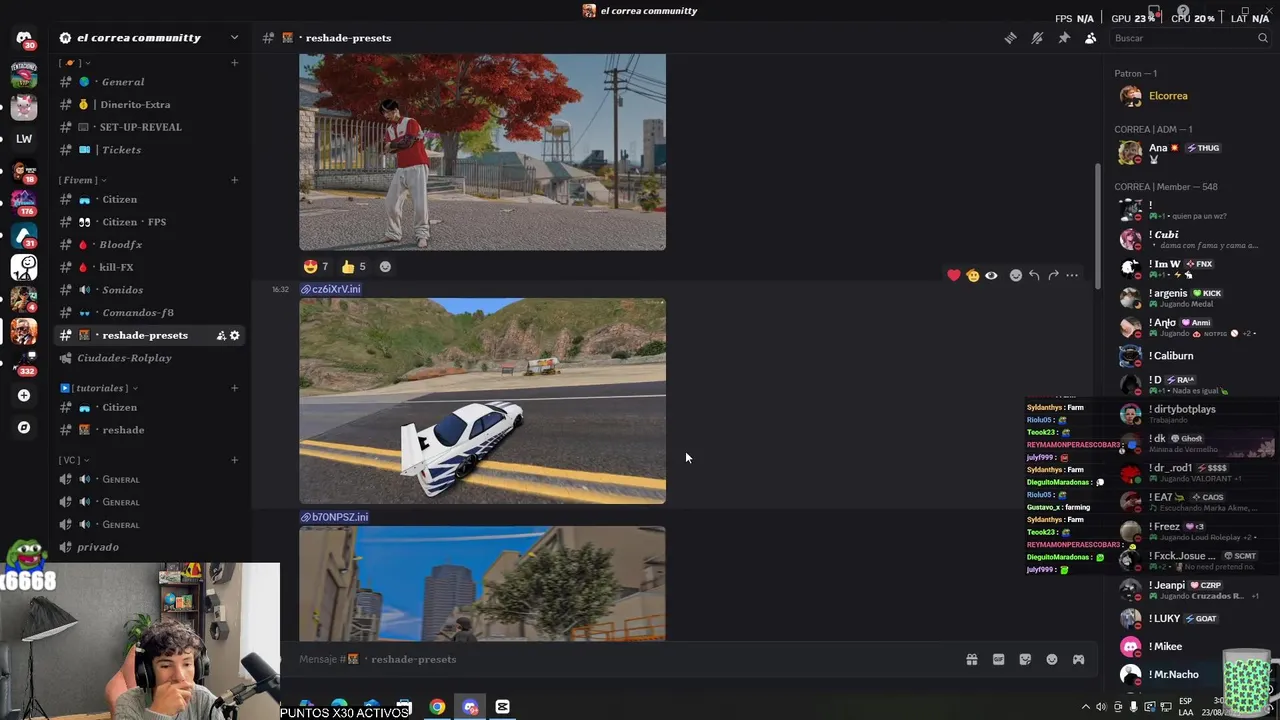Add eyes reaction in hover toolbar
1280x720 pixels.
point(991,275)
